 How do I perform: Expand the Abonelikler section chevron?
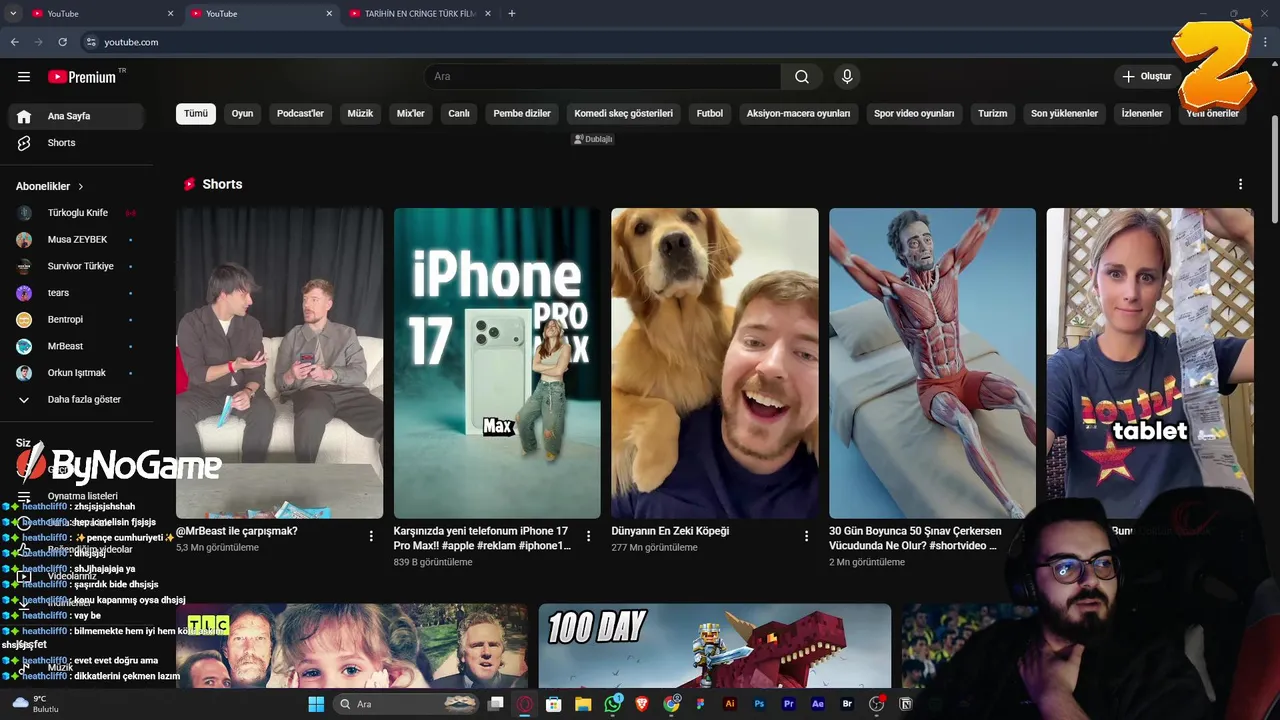coord(80,187)
